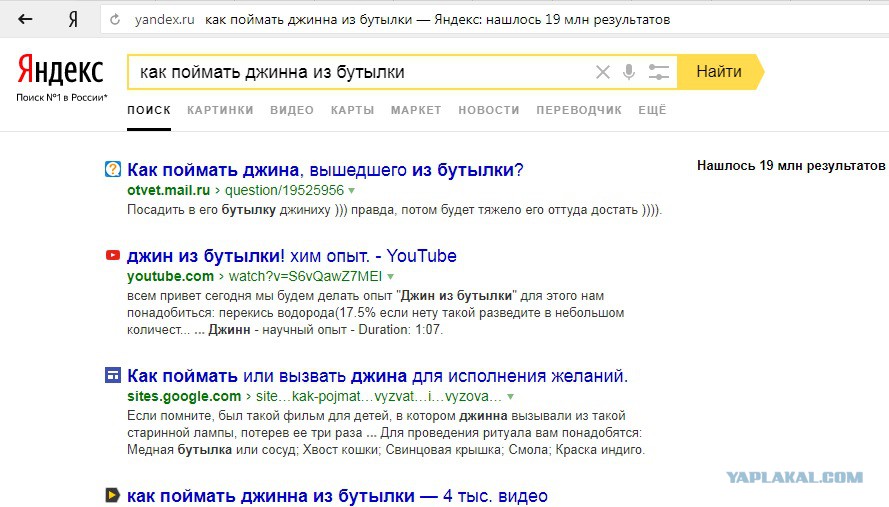The width and height of the screenshot is (889, 507).
Task: Click the youtube.com green domain link
Action: [170, 276]
